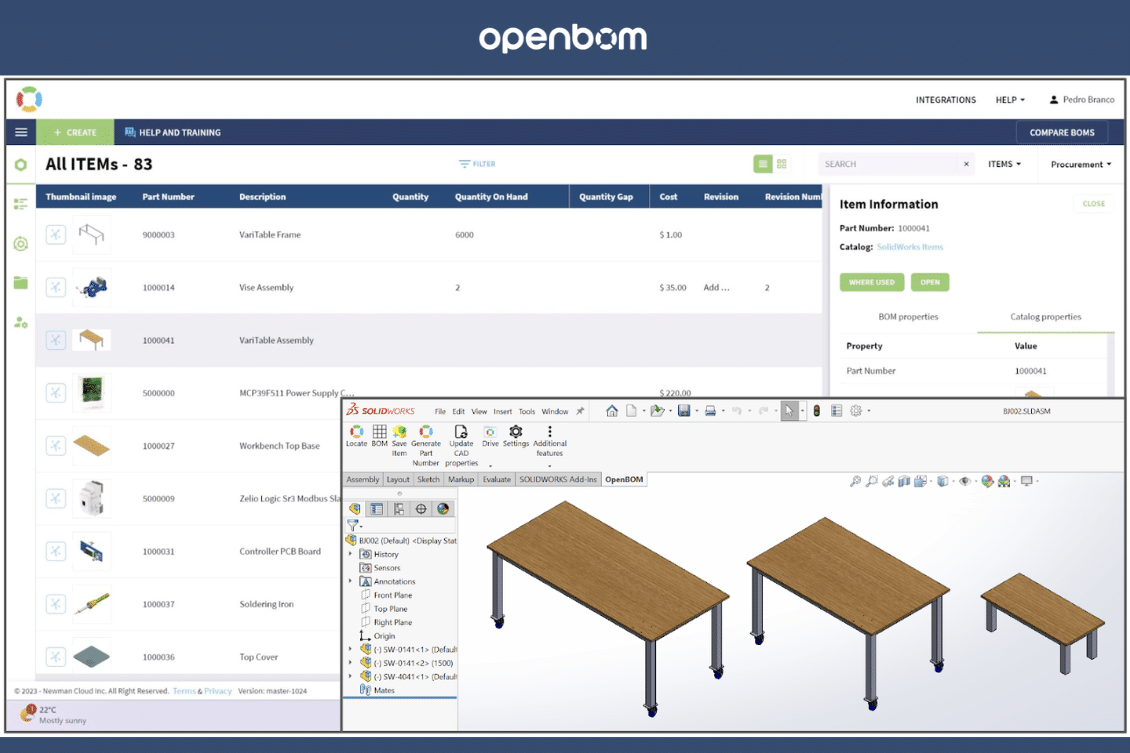The height and width of the screenshot is (753, 1130).
Task: Toggle the select box for Soldering Iron row
Action: 55,604
